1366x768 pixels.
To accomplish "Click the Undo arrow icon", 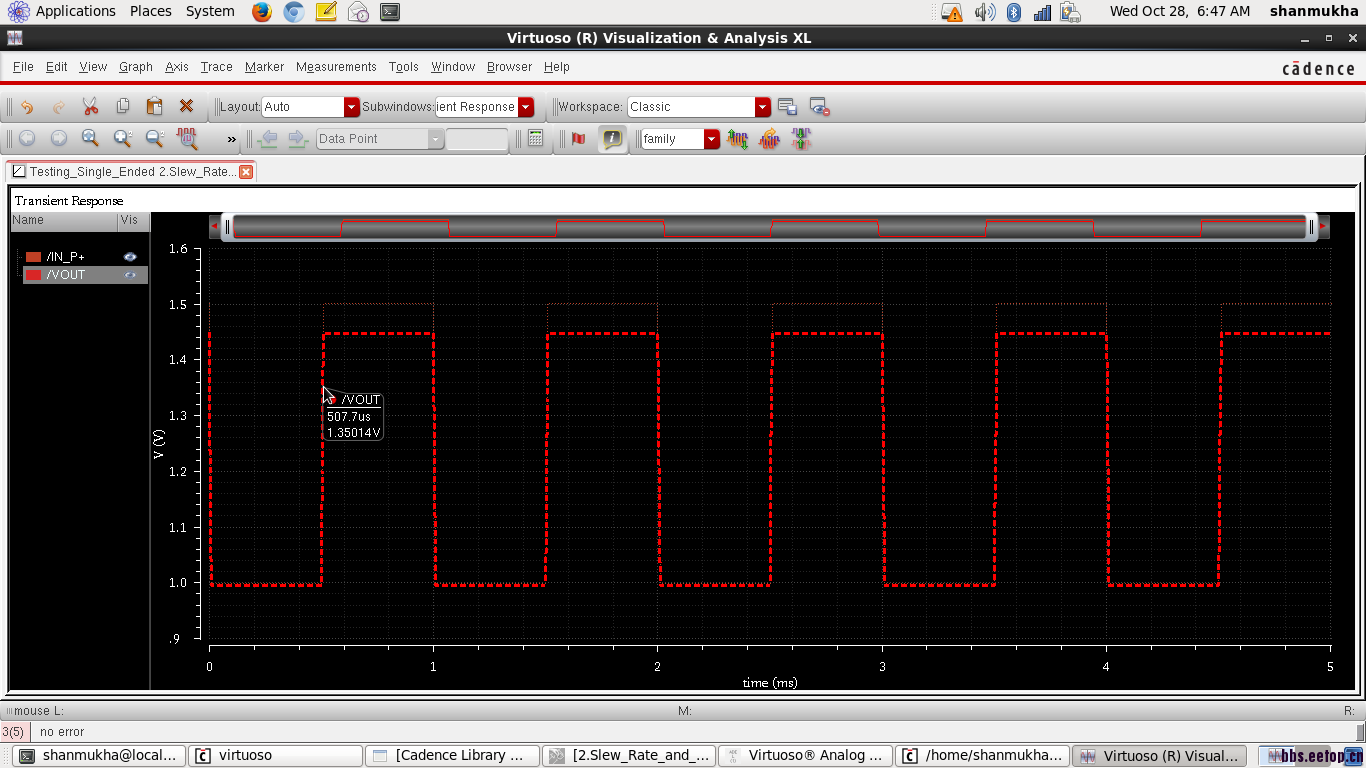I will coord(27,107).
